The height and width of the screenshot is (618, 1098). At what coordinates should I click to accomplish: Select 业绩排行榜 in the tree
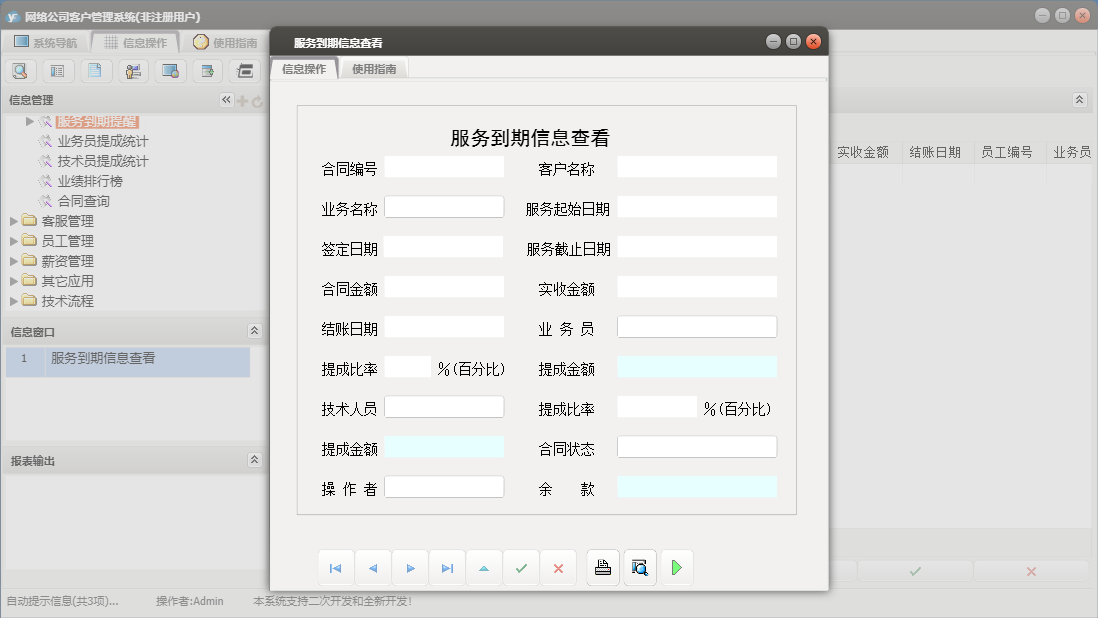tap(90, 181)
